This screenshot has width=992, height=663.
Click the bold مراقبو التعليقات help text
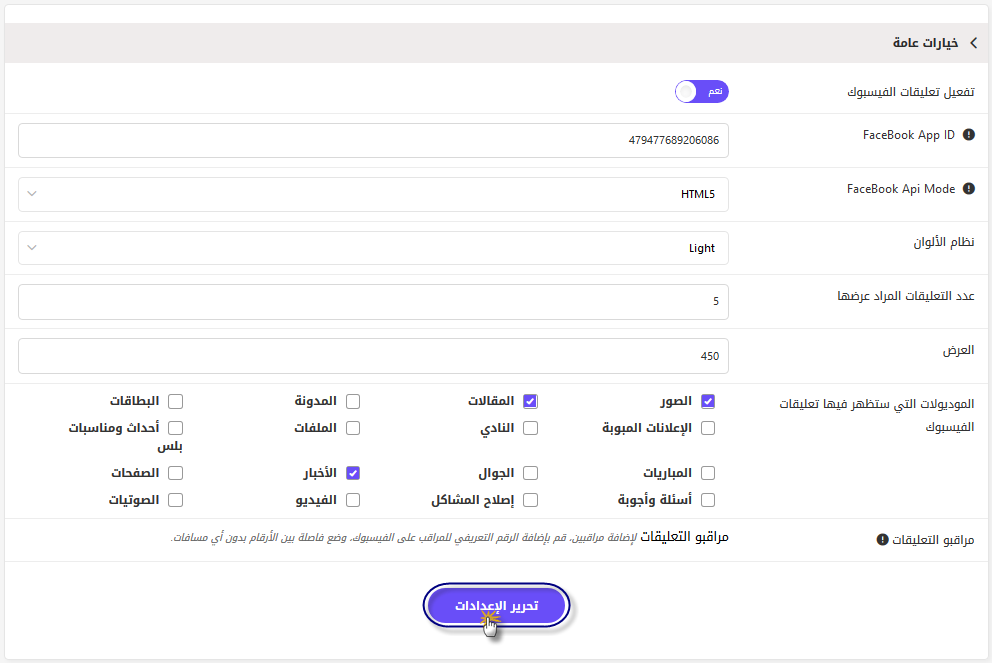click(x=684, y=537)
